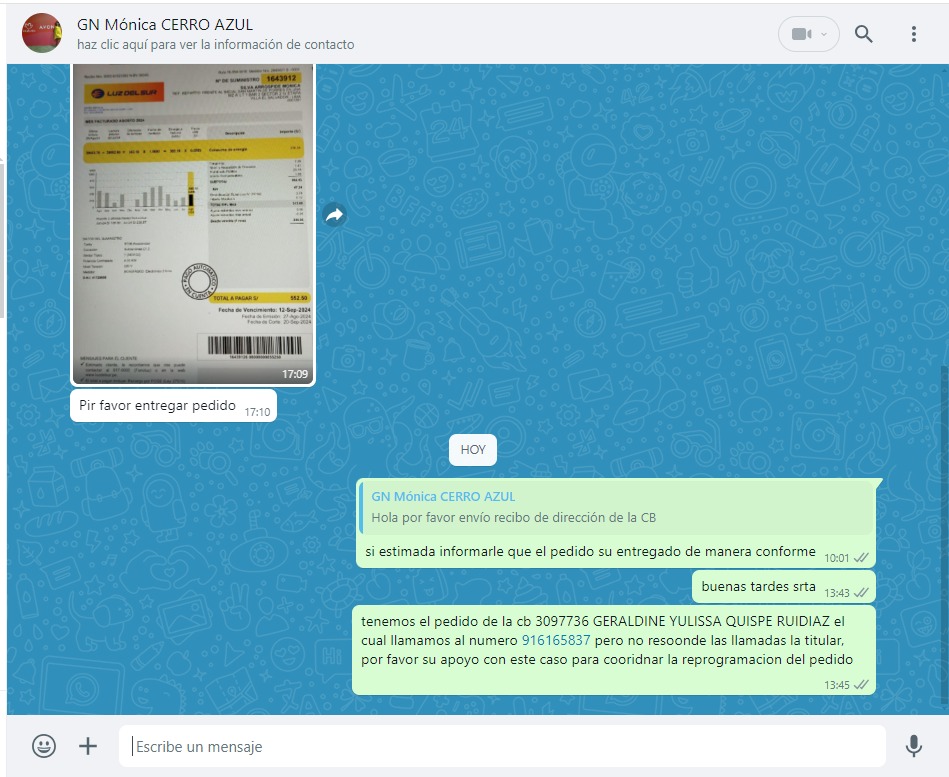Forward the Luz del Sur receipt image
Image resolution: width=949 pixels, height=777 pixels.
tap(334, 215)
